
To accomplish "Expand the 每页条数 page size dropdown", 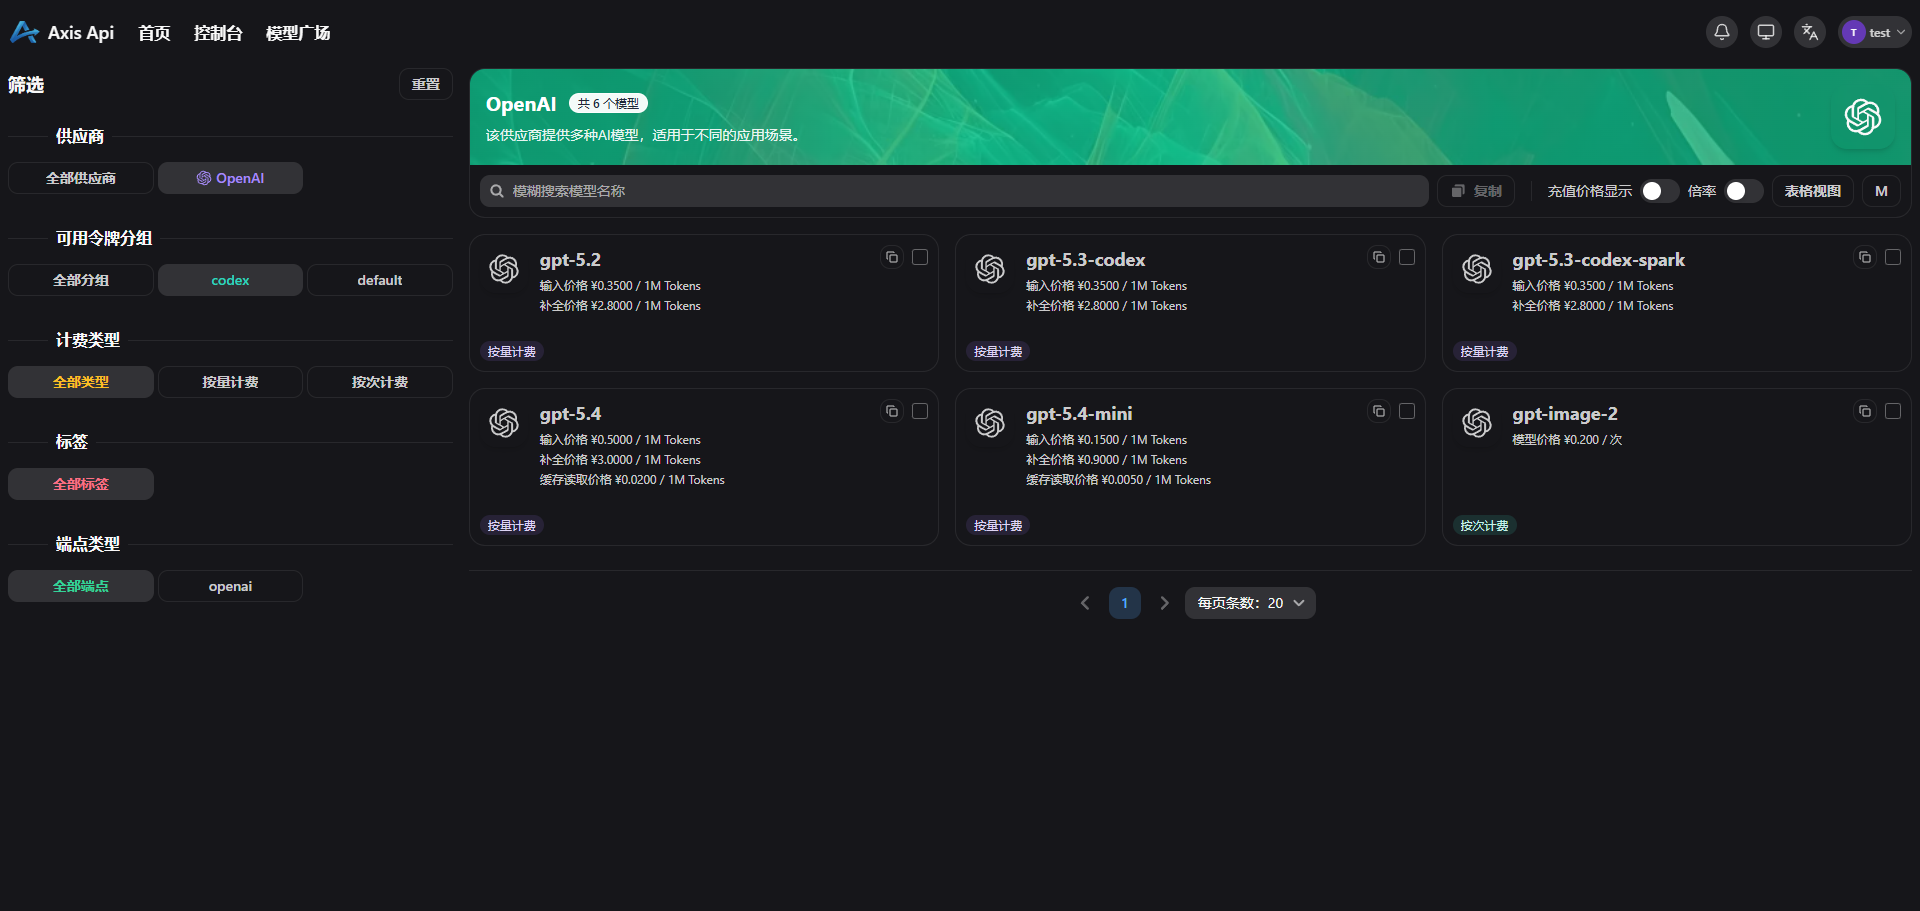I will [x=1250, y=603].
